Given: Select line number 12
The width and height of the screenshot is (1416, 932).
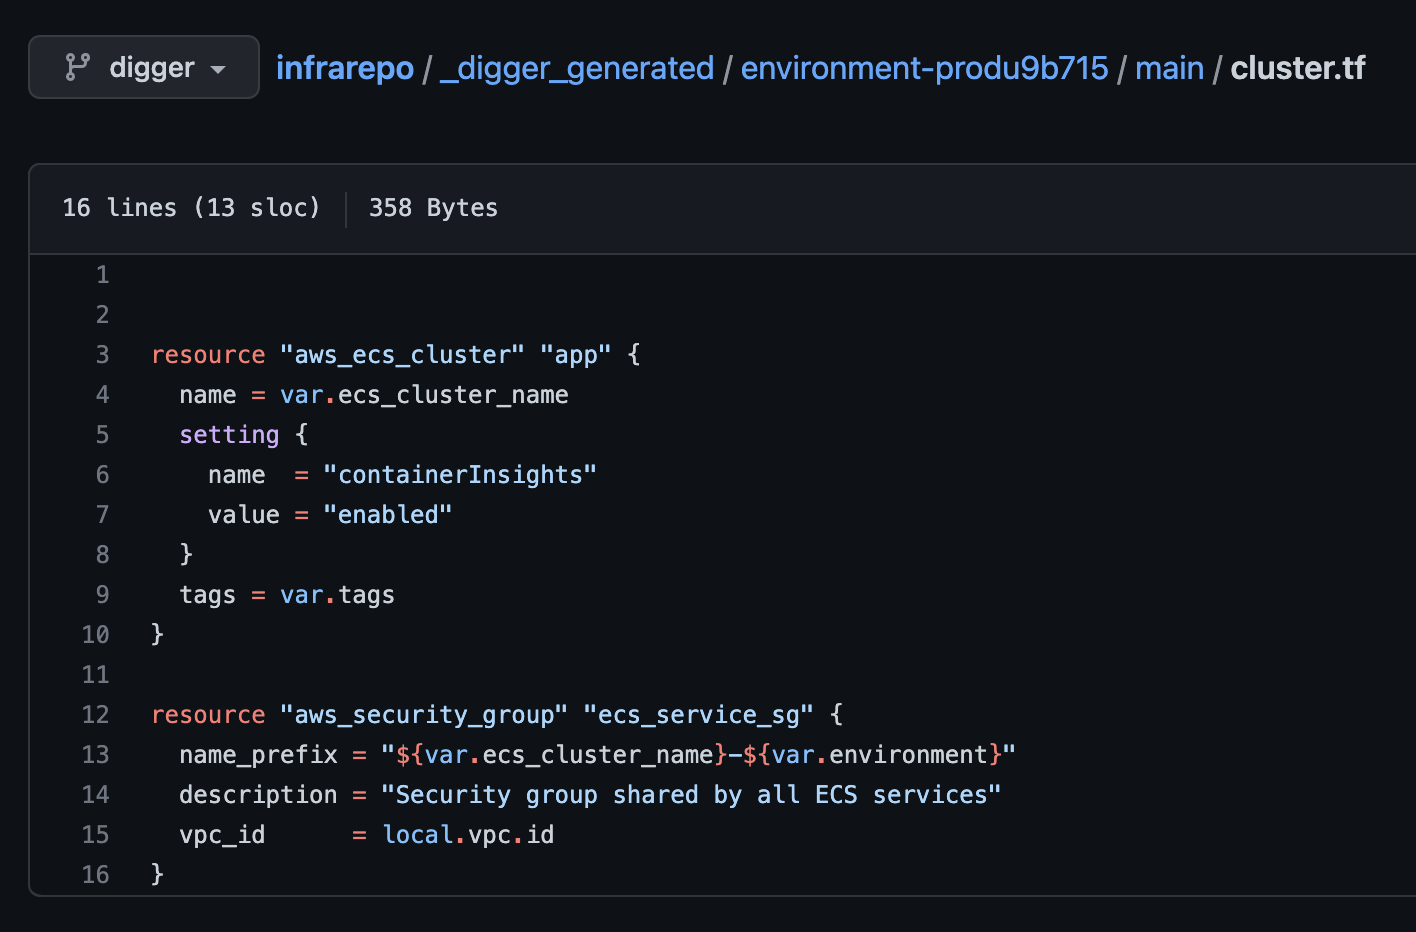Looking at the screenshot, I should [96, 715].
